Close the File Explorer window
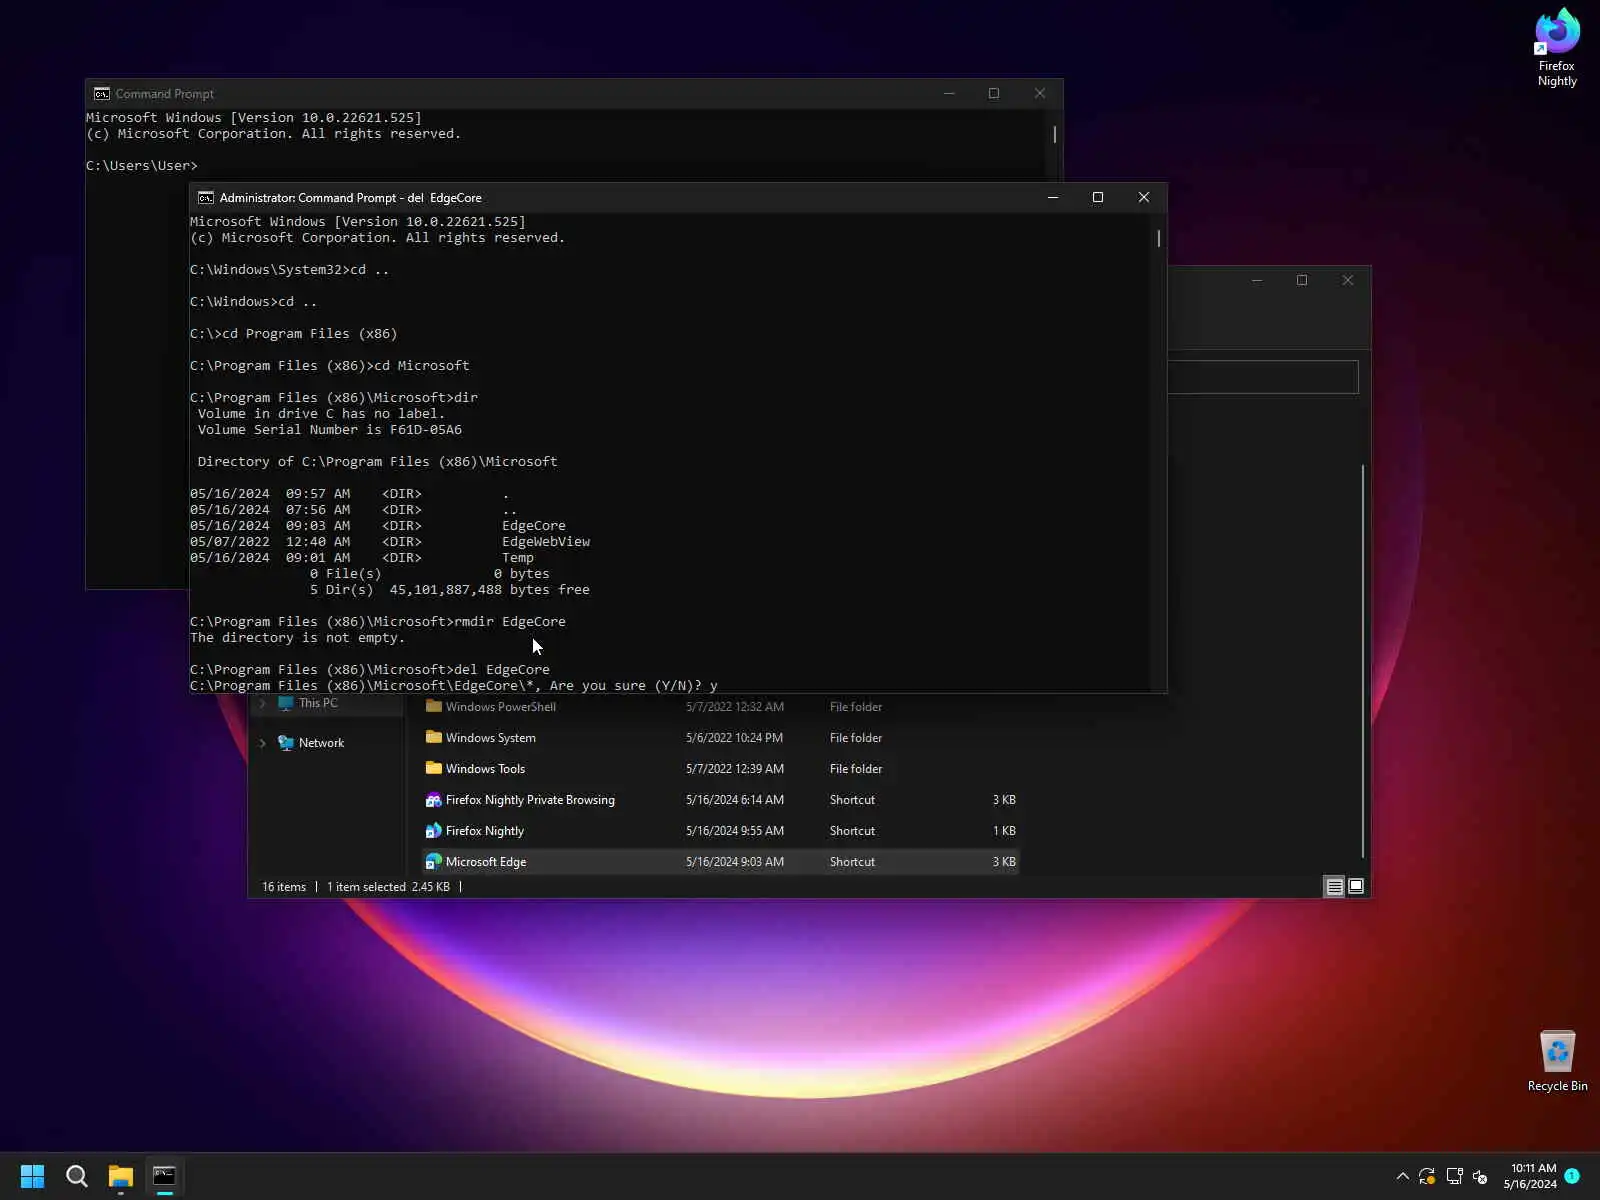 click(1348, 280)
